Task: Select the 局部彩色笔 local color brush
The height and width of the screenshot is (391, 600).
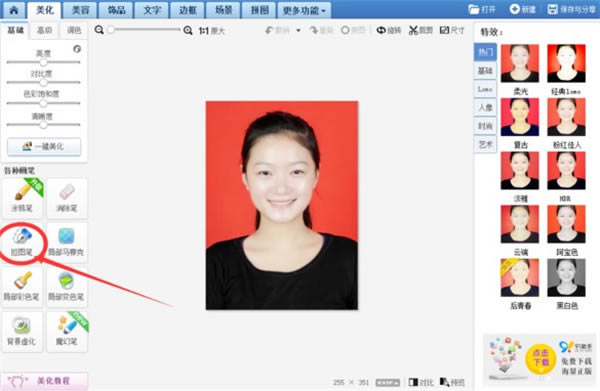Action: tap(22, 287)
